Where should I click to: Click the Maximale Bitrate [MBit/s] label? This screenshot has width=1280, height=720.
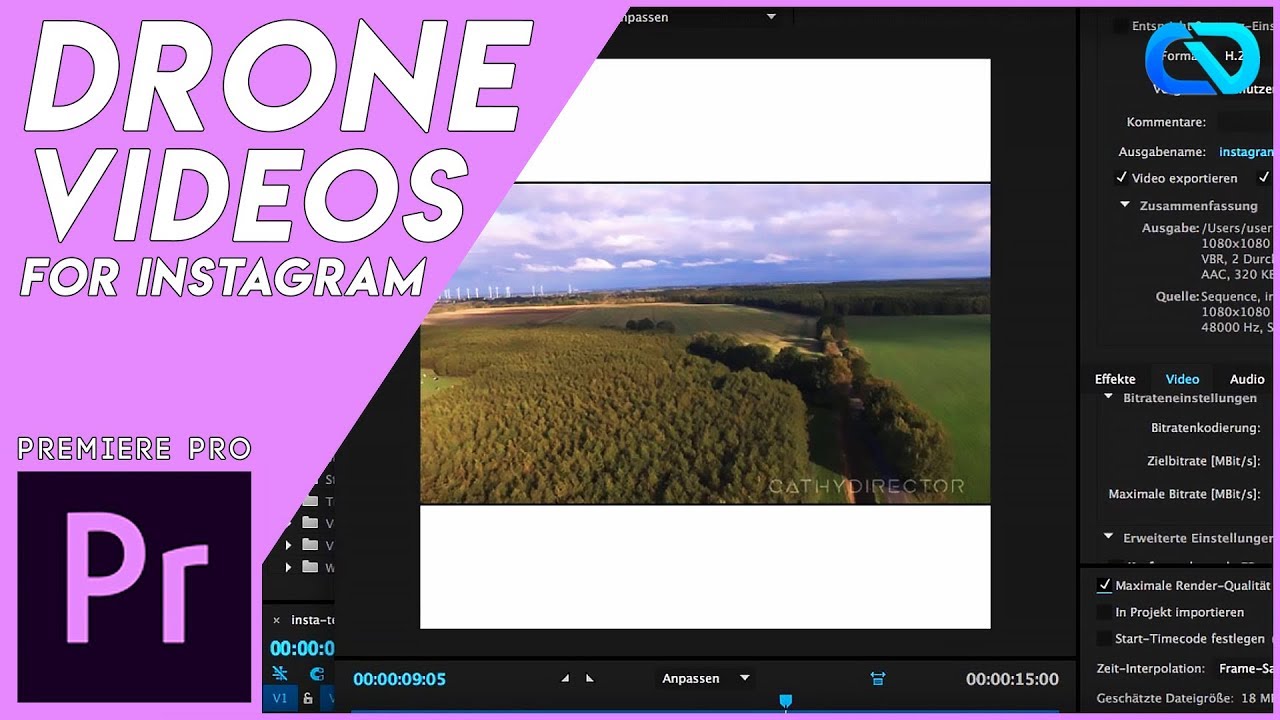point(1184,494)
